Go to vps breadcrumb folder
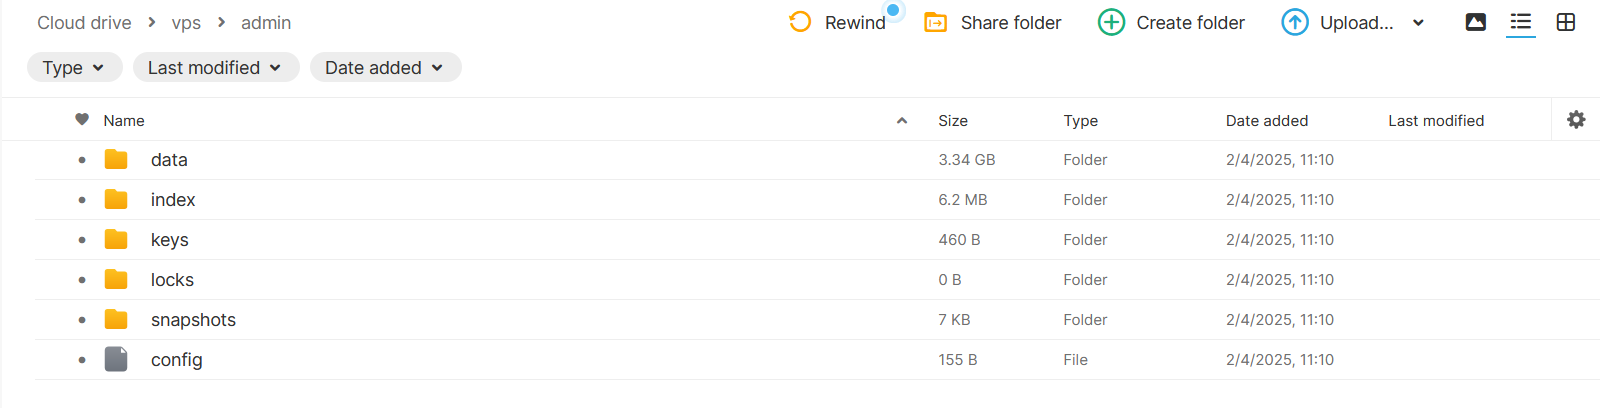 point(186,22)
